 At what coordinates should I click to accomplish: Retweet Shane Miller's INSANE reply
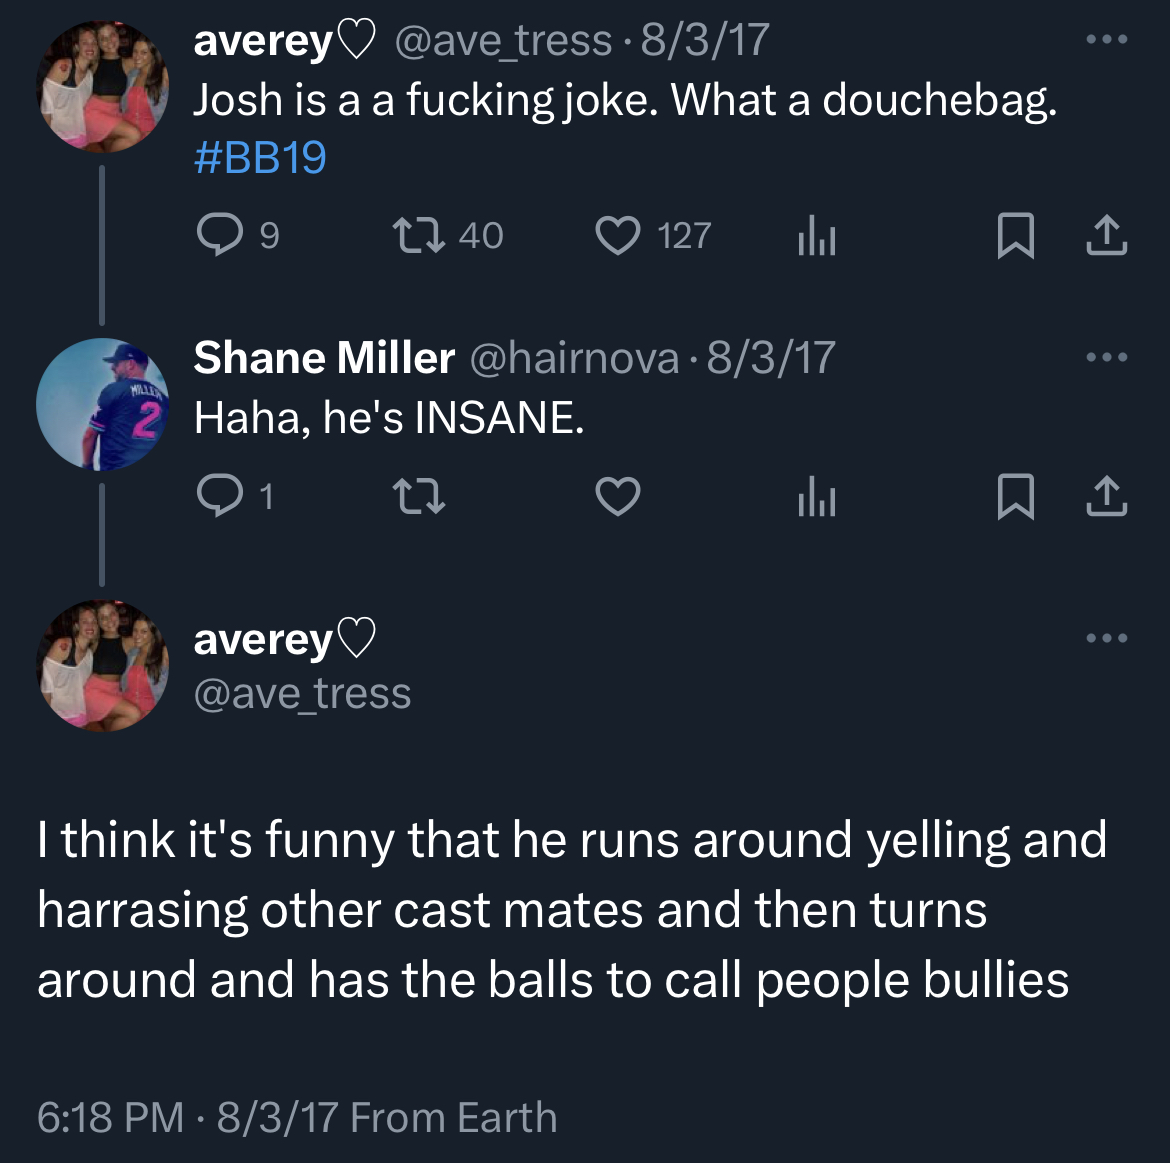pyautogui.click(x=419, y=496)
